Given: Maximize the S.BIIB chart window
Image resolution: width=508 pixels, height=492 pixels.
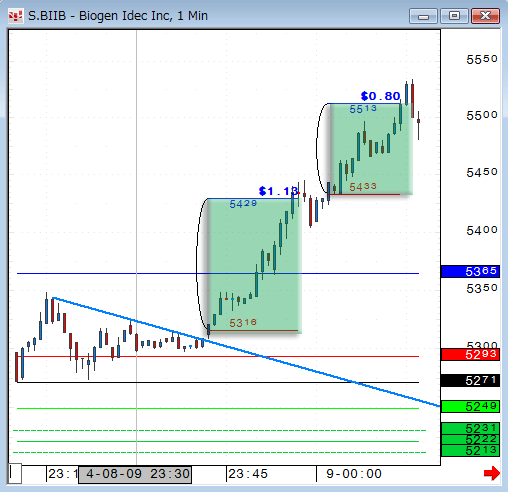Looking at the screenshot, I should (x=454, y=16).
